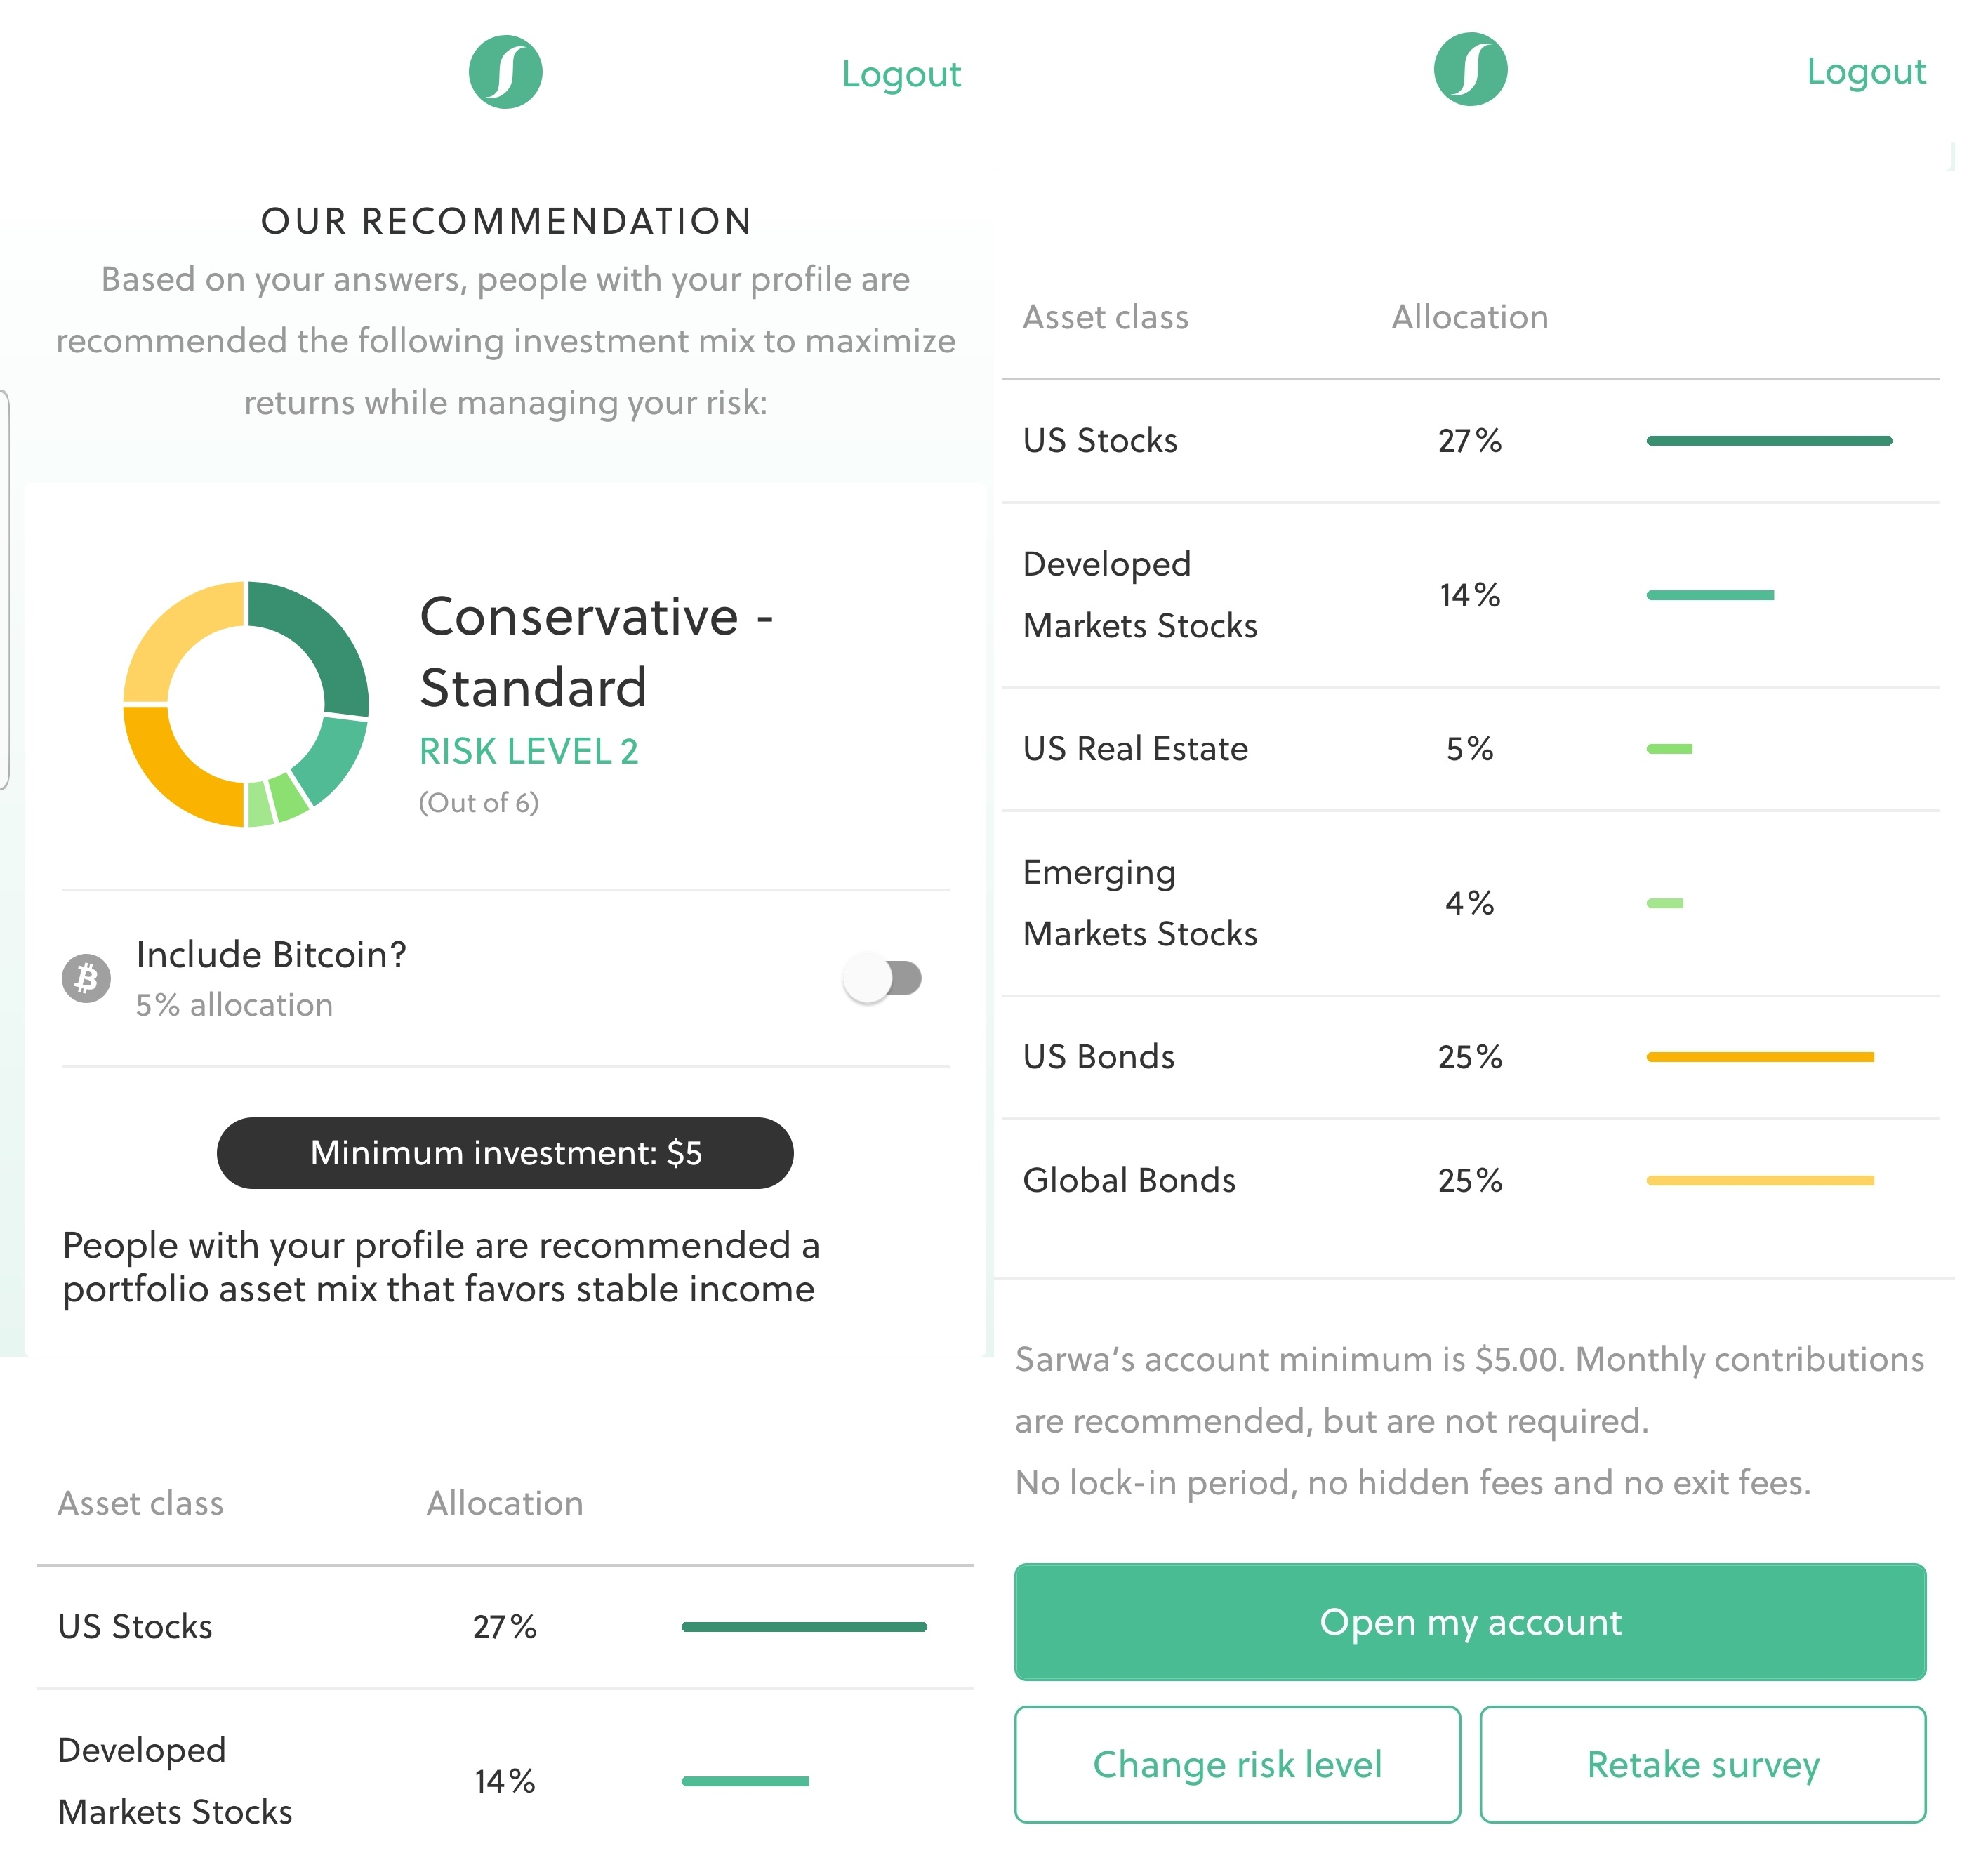
Task: Click the Developed Markets Stocks allocation bar
Action: tap(1711, 594)
